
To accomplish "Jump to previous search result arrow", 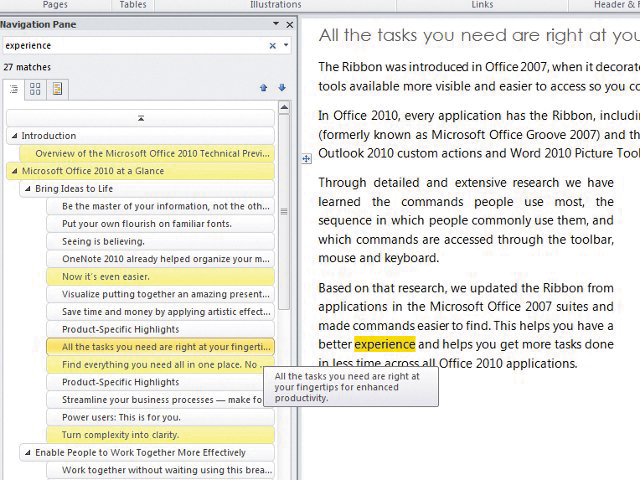I will pos(263,88).
